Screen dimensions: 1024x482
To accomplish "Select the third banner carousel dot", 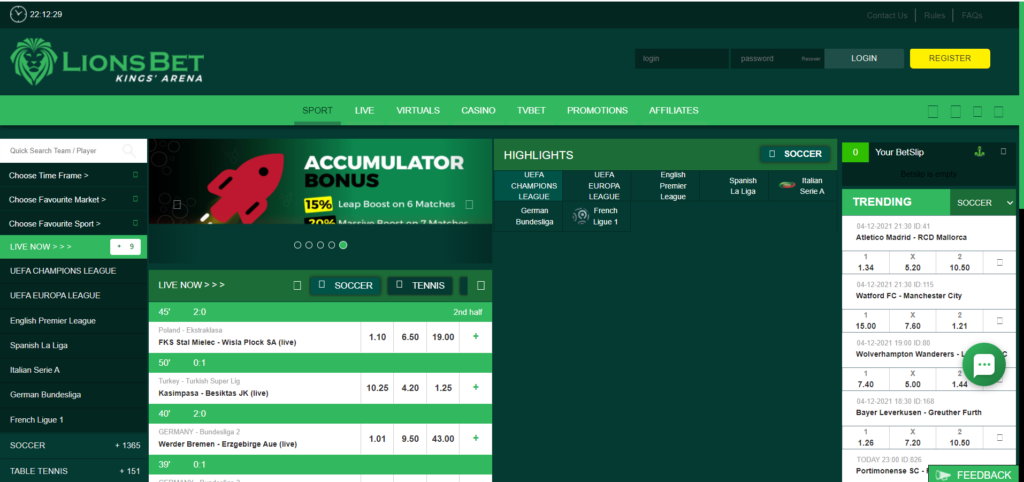I will pos(320,245).
